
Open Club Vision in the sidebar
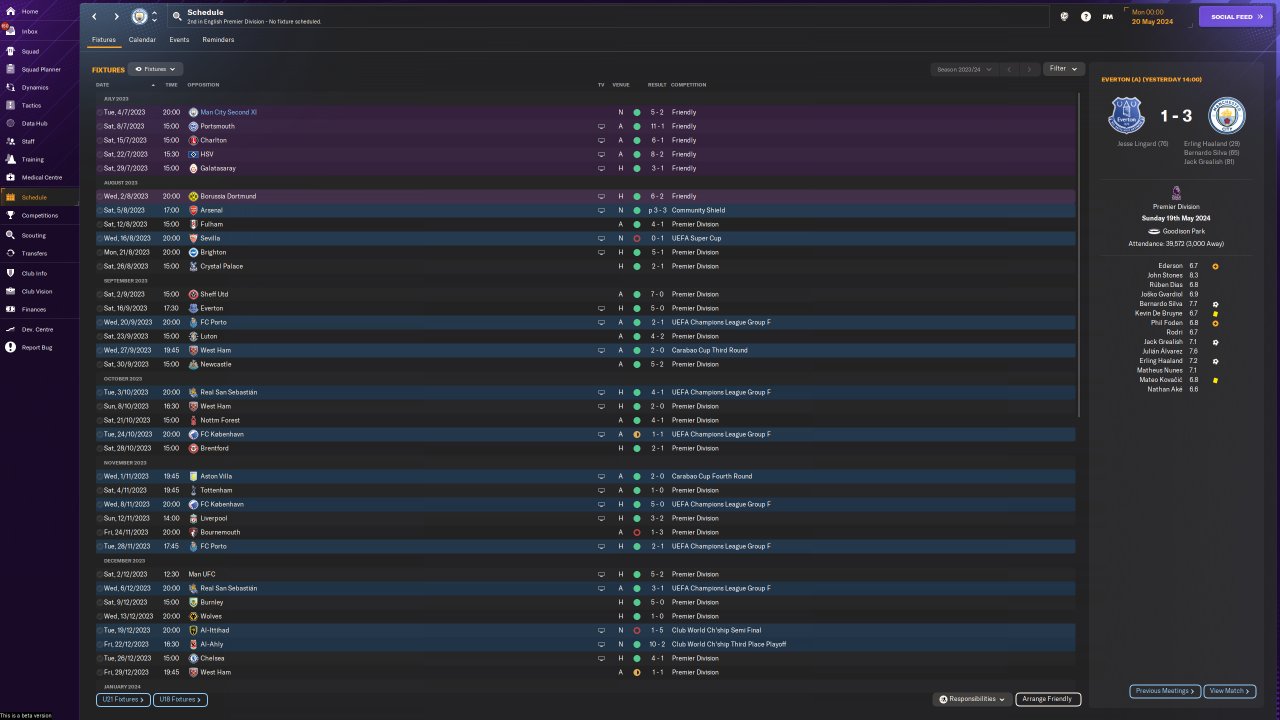tap(40, 291)
